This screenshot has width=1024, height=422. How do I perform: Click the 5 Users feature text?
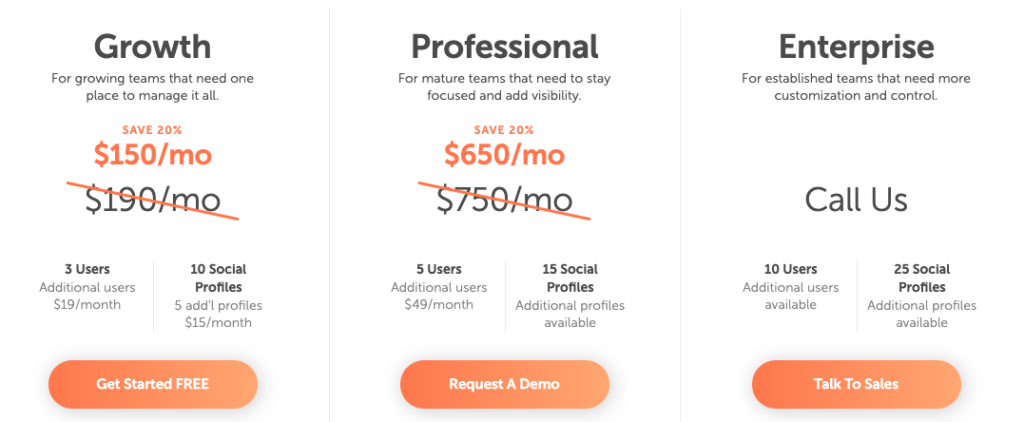(x=439, y=269)
